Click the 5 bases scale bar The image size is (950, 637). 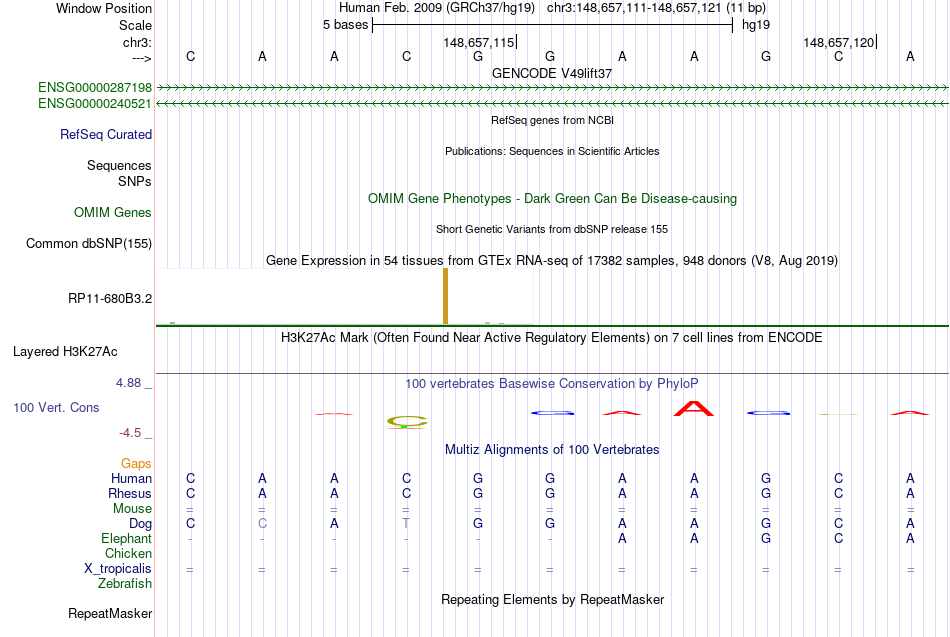pyautogui.click(x=553, y=25)
